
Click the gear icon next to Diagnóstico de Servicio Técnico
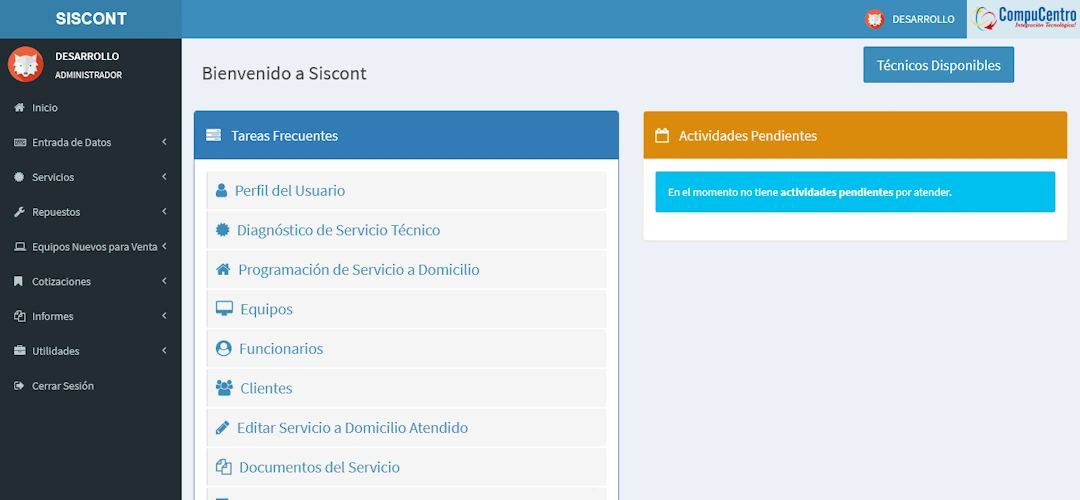pos(222,230)
